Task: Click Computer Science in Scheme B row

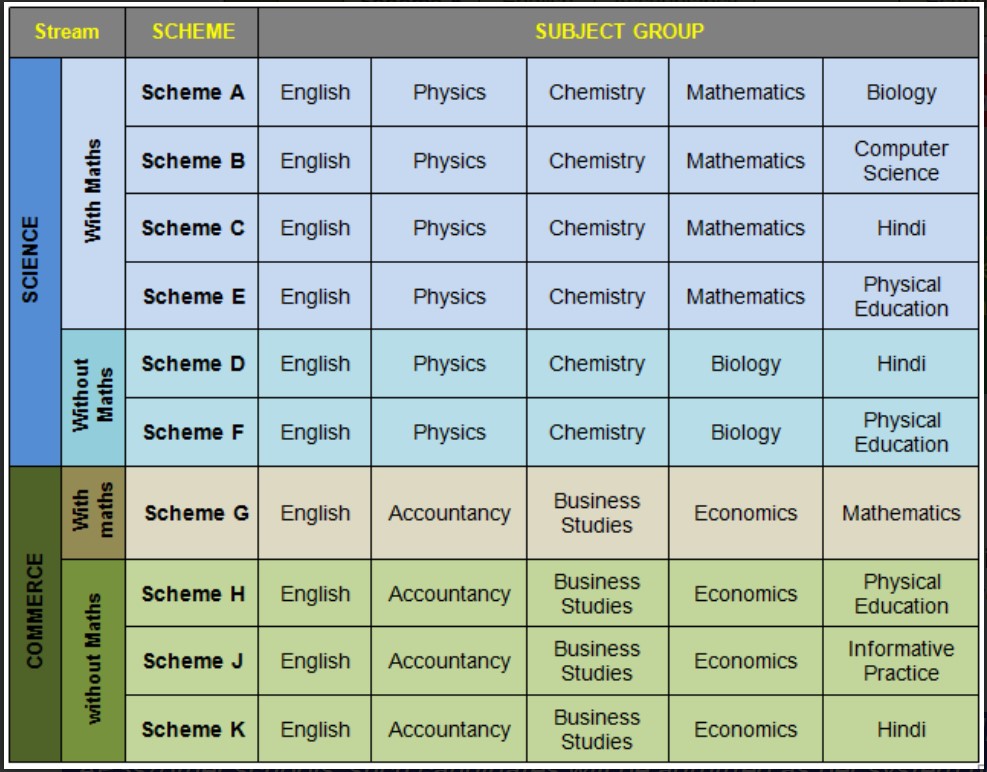Action: pos(900,160)
